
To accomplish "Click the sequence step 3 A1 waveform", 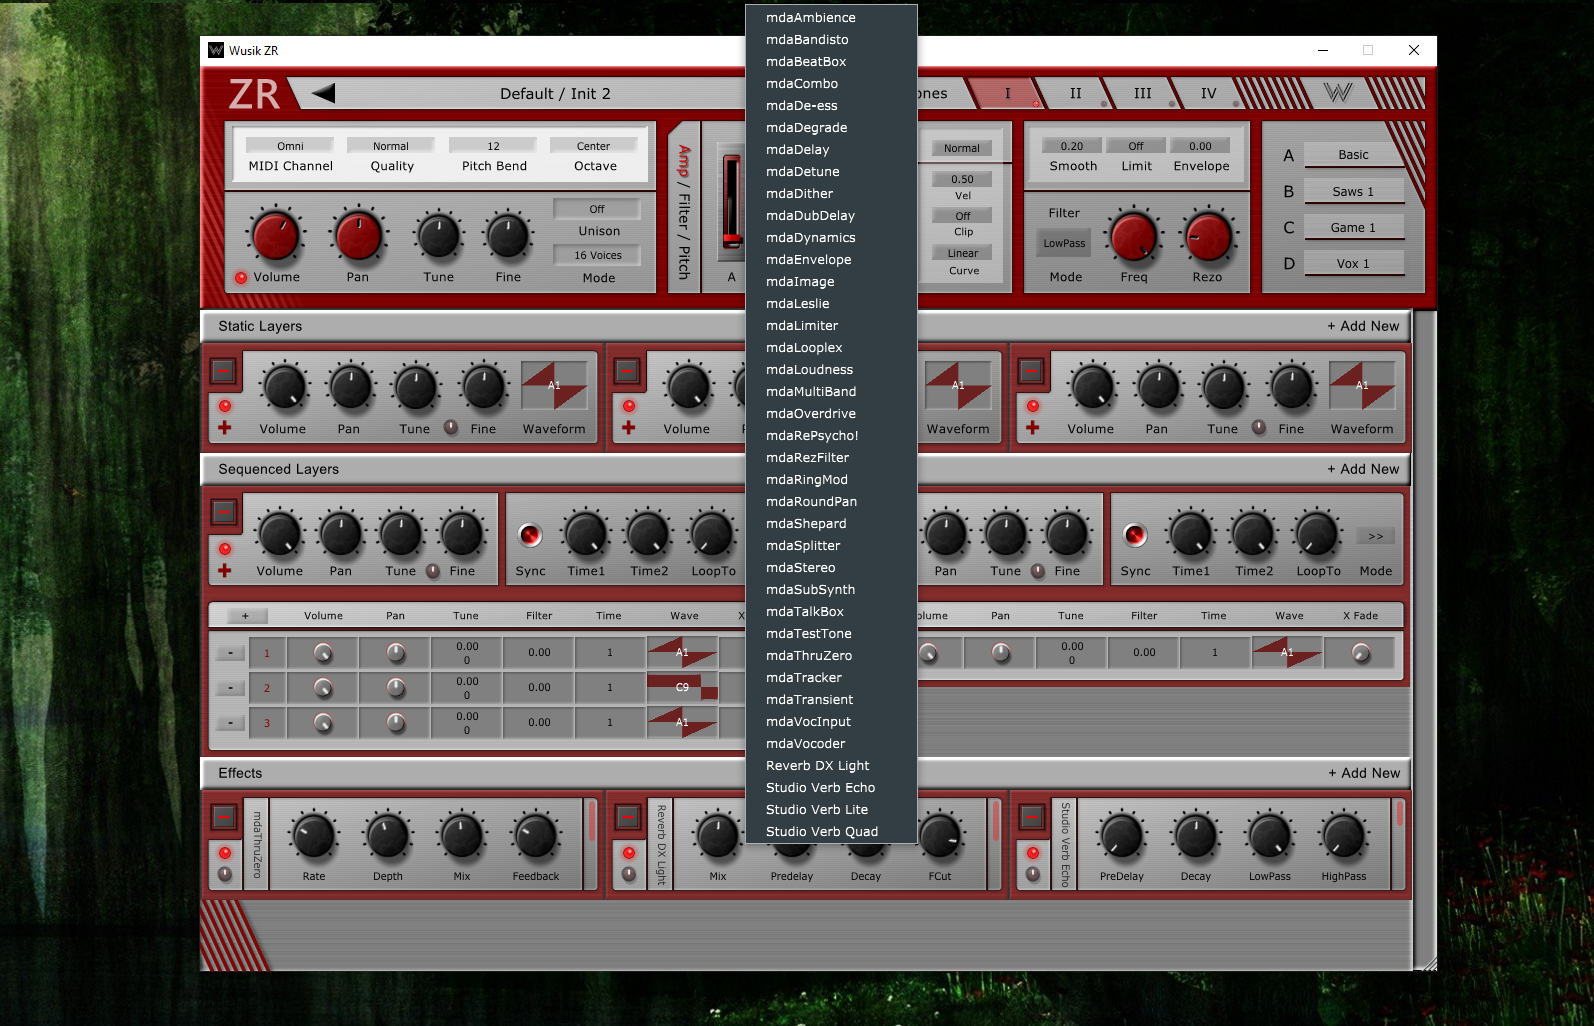I will [x=682, y=722].
